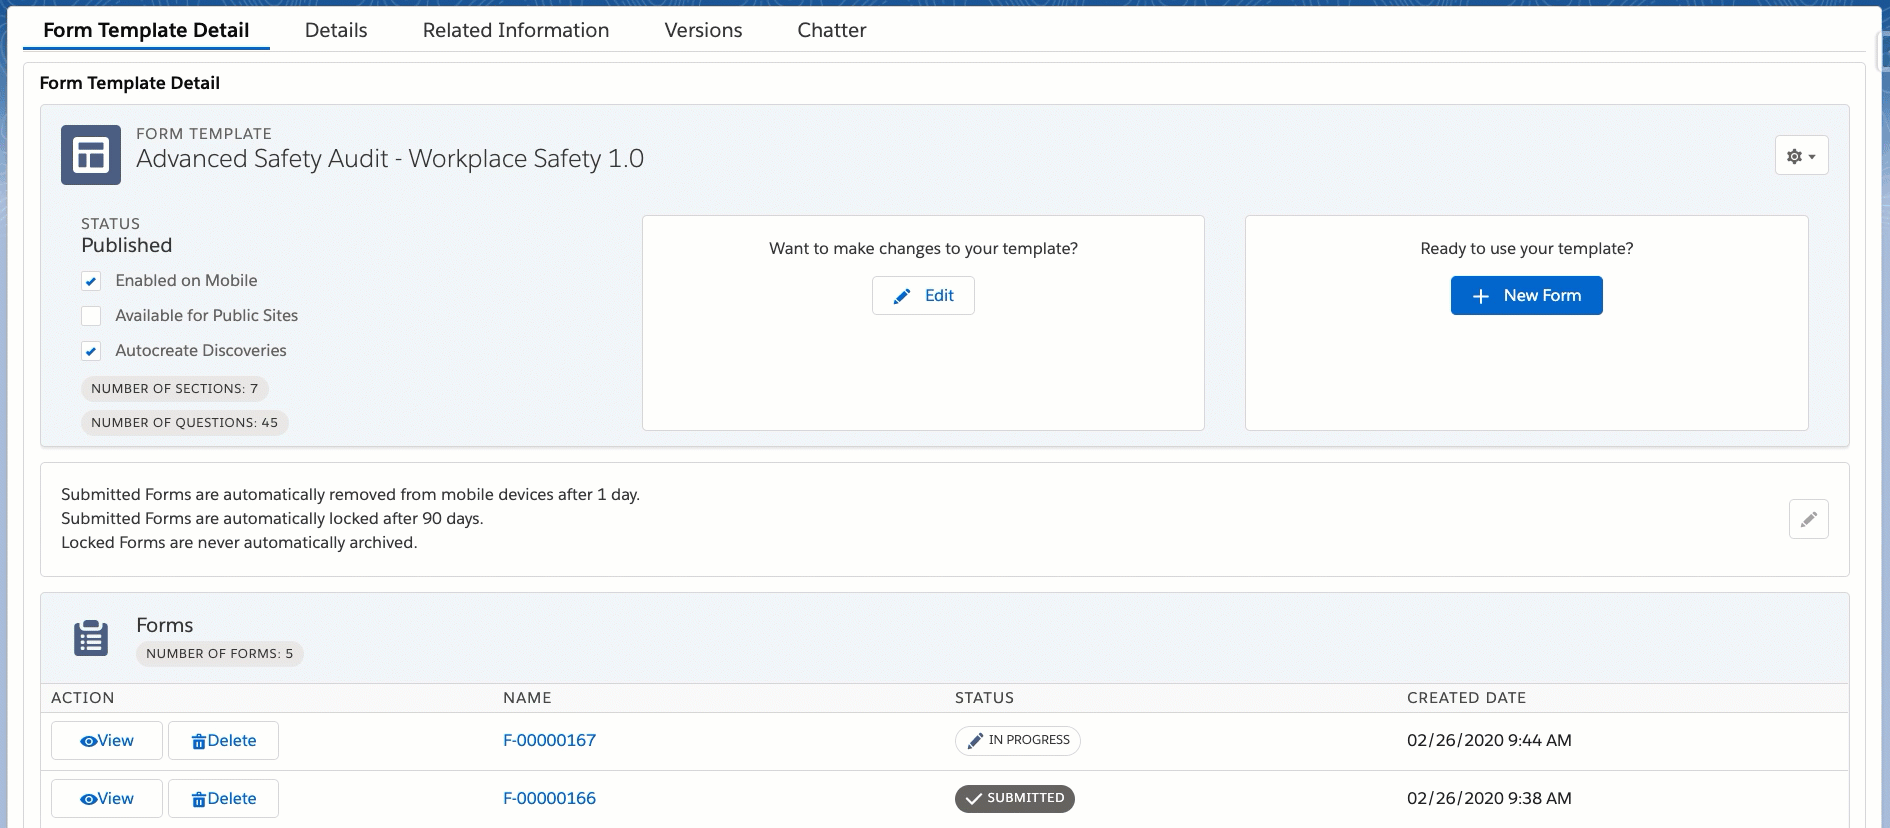The image size is (1890, 828).
Task: Click the In Progress status badge
Action: pos(1017,740)
